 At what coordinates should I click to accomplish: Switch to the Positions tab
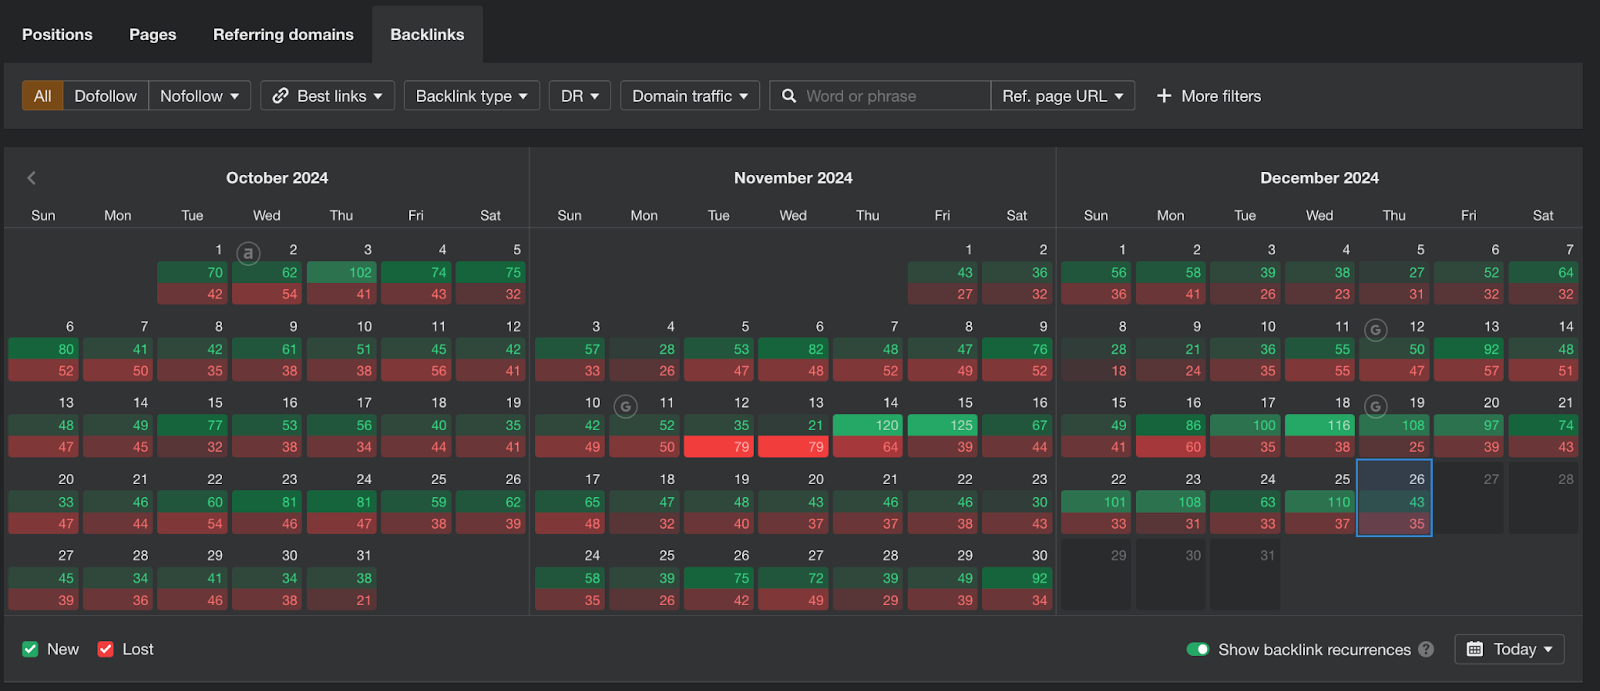click(57, 34)
